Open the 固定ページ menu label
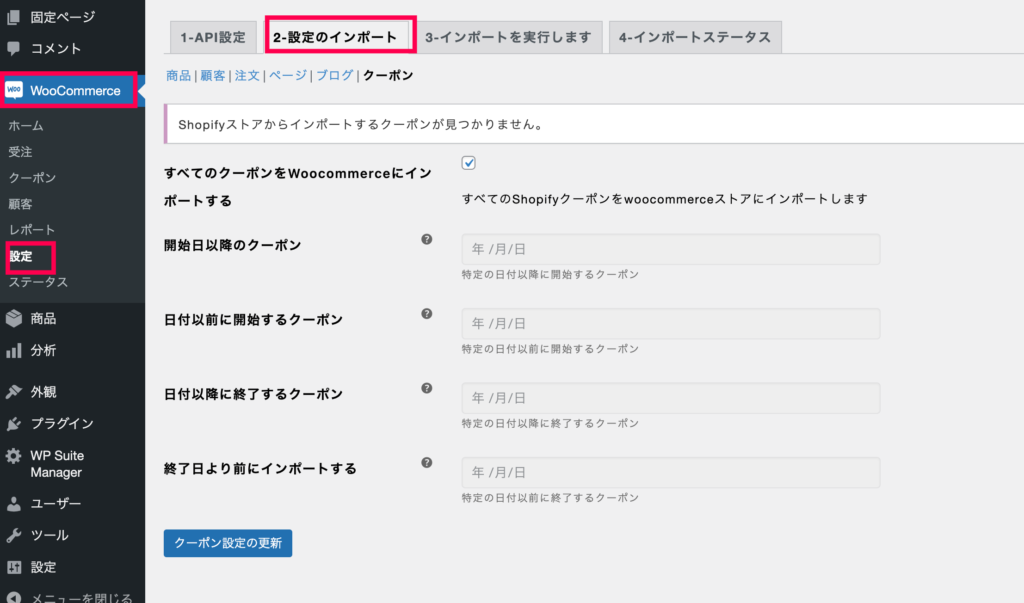Screen dimensions: 1024x603 point(63,17)
